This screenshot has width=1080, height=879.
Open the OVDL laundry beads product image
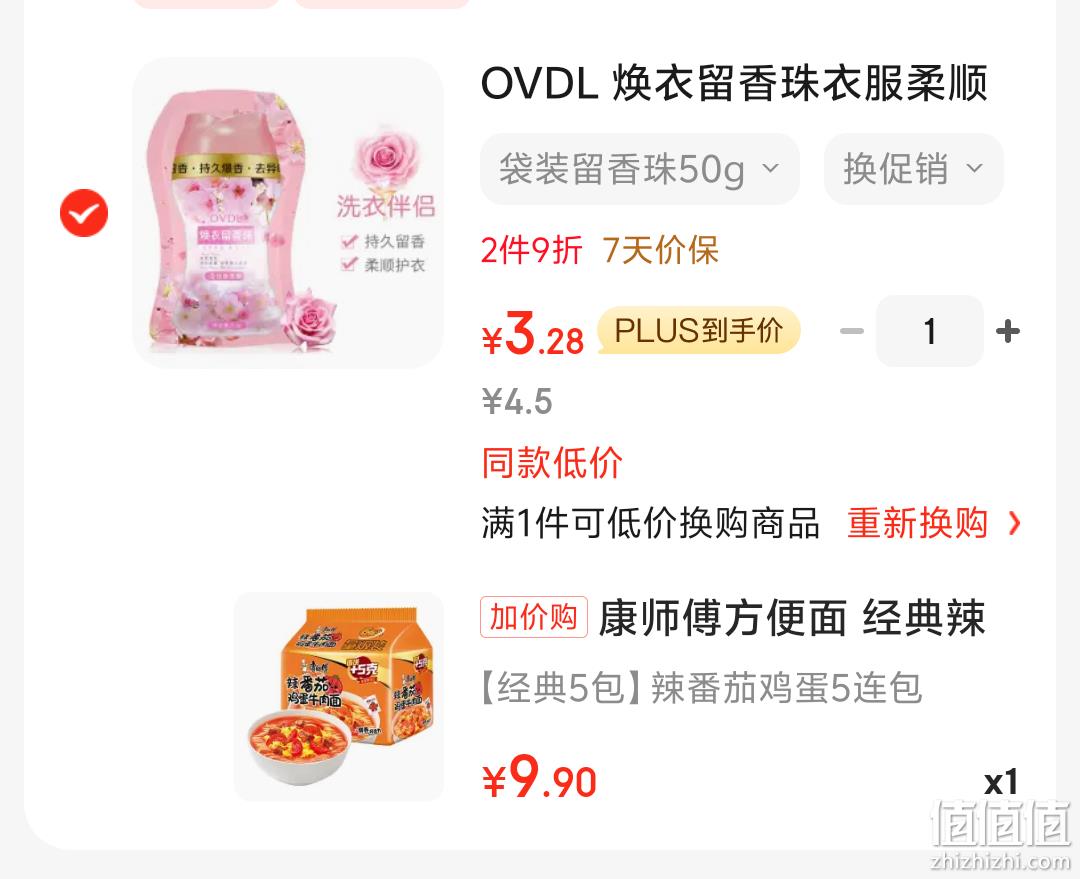(288, 213)
